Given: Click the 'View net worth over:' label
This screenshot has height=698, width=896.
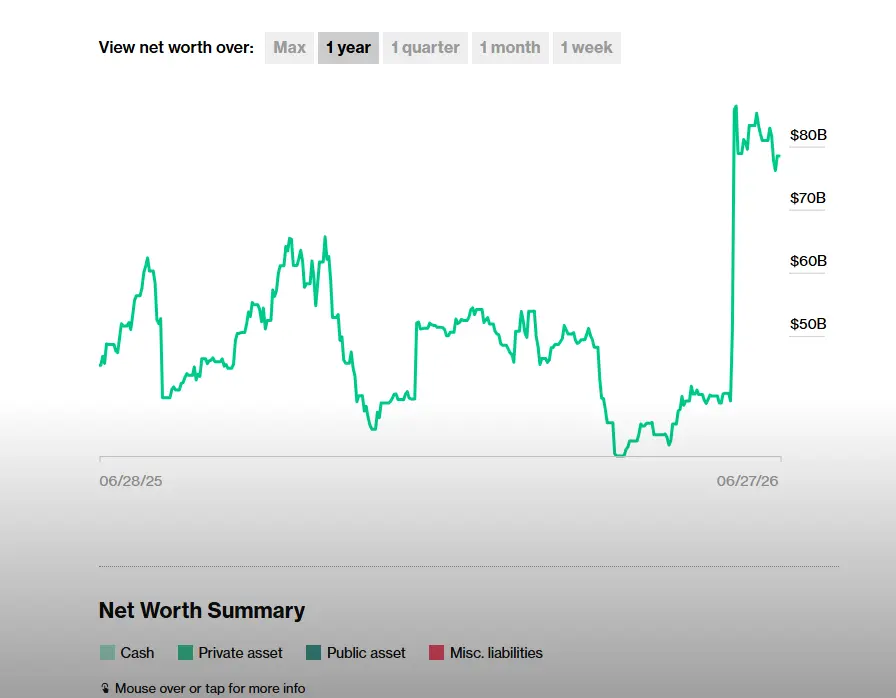Looking at the screenshot, I should tap(176, 47).
